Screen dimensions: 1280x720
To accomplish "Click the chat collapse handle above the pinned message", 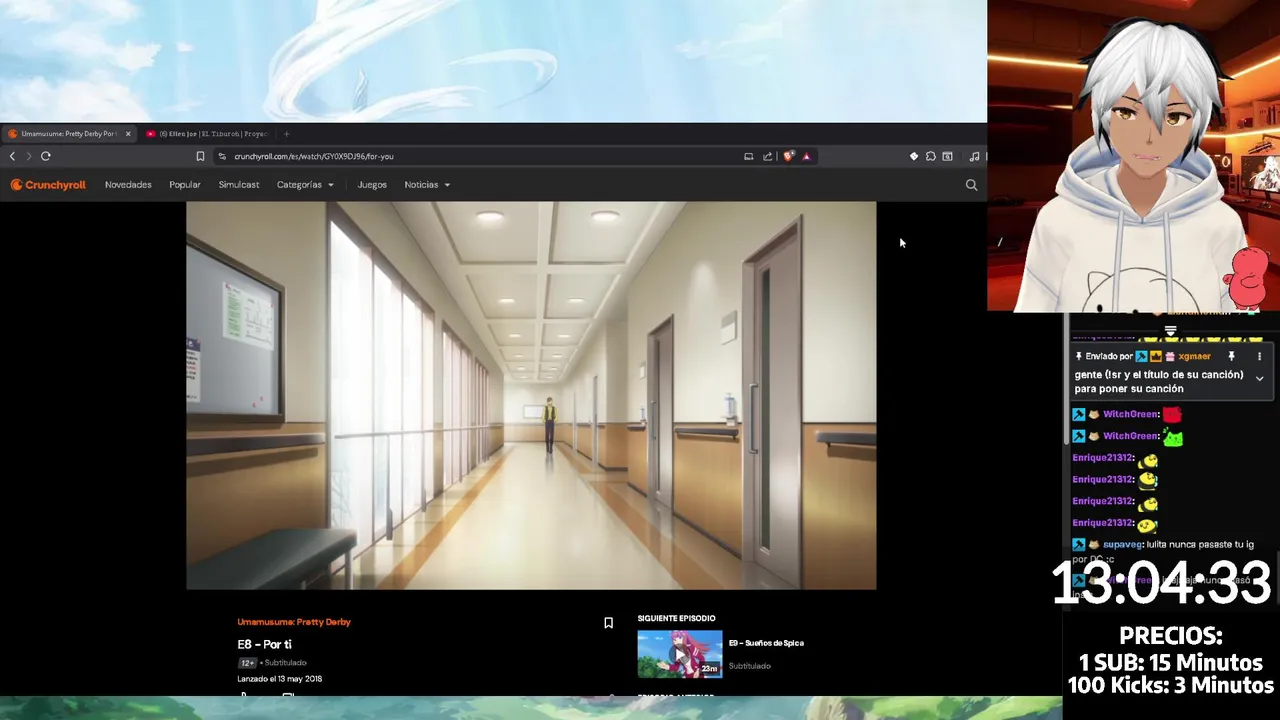I will [1170, 331].
